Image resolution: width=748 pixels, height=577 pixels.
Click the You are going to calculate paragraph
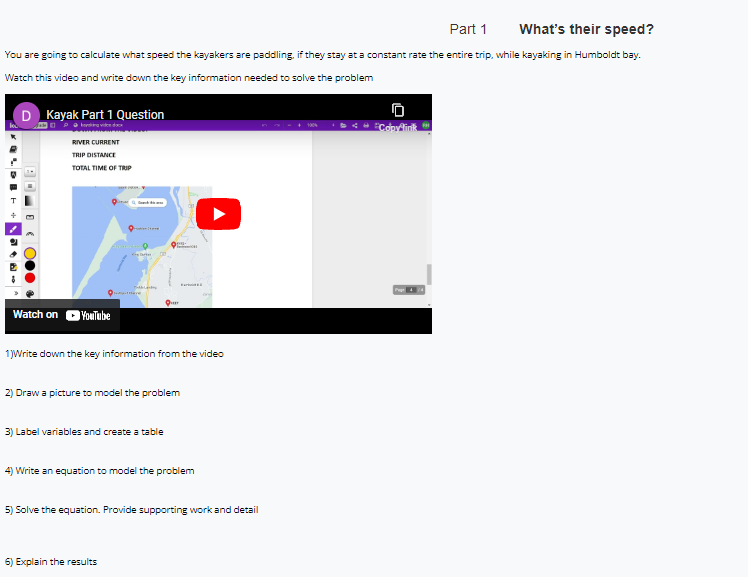pos(323,55)
